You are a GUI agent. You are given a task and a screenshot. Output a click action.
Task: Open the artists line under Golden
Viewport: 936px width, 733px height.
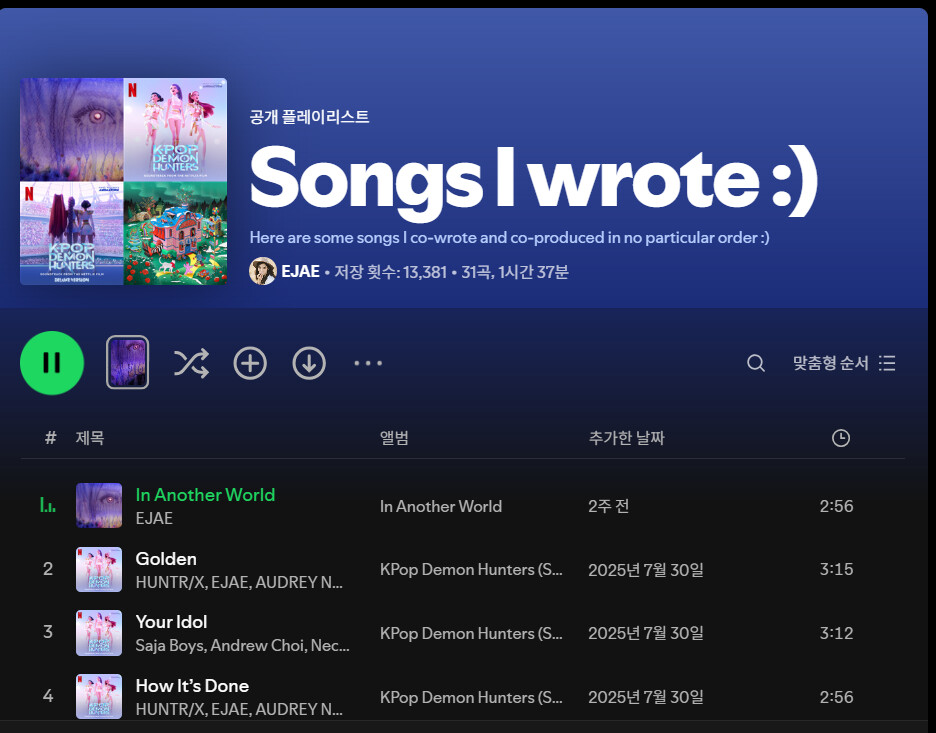(239, 582)
